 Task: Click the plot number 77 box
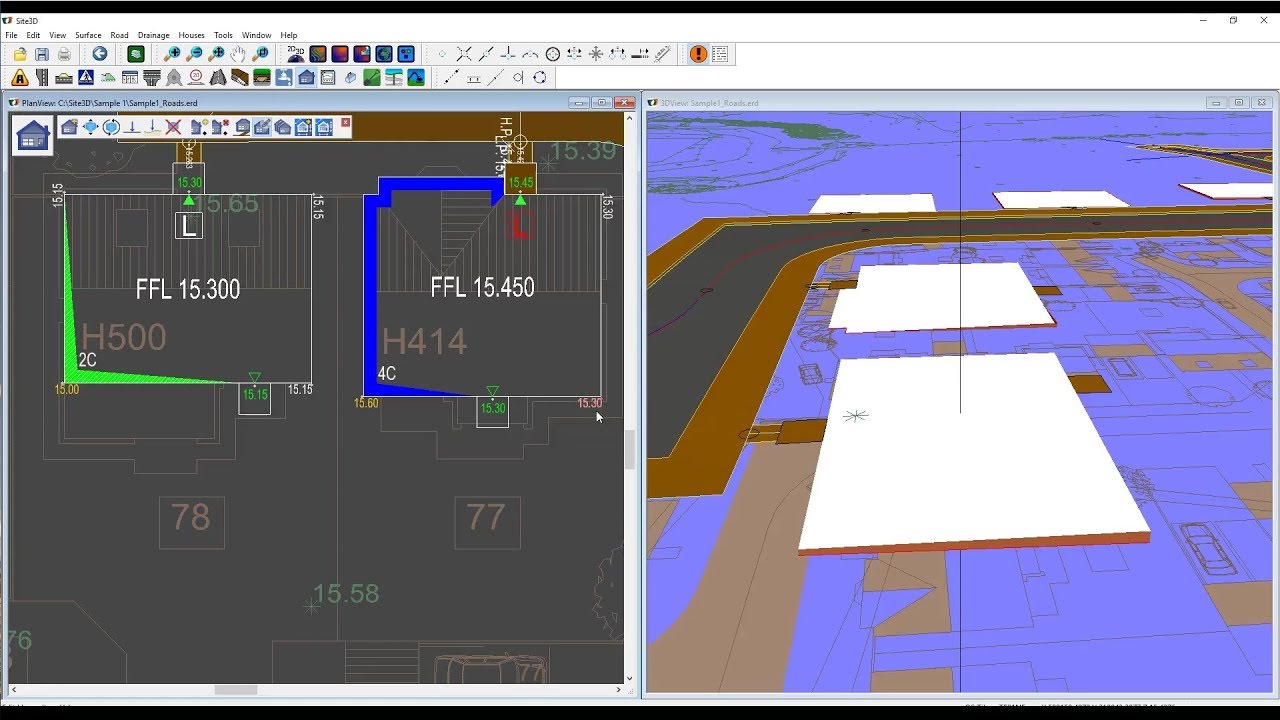(x=486, y=521)
